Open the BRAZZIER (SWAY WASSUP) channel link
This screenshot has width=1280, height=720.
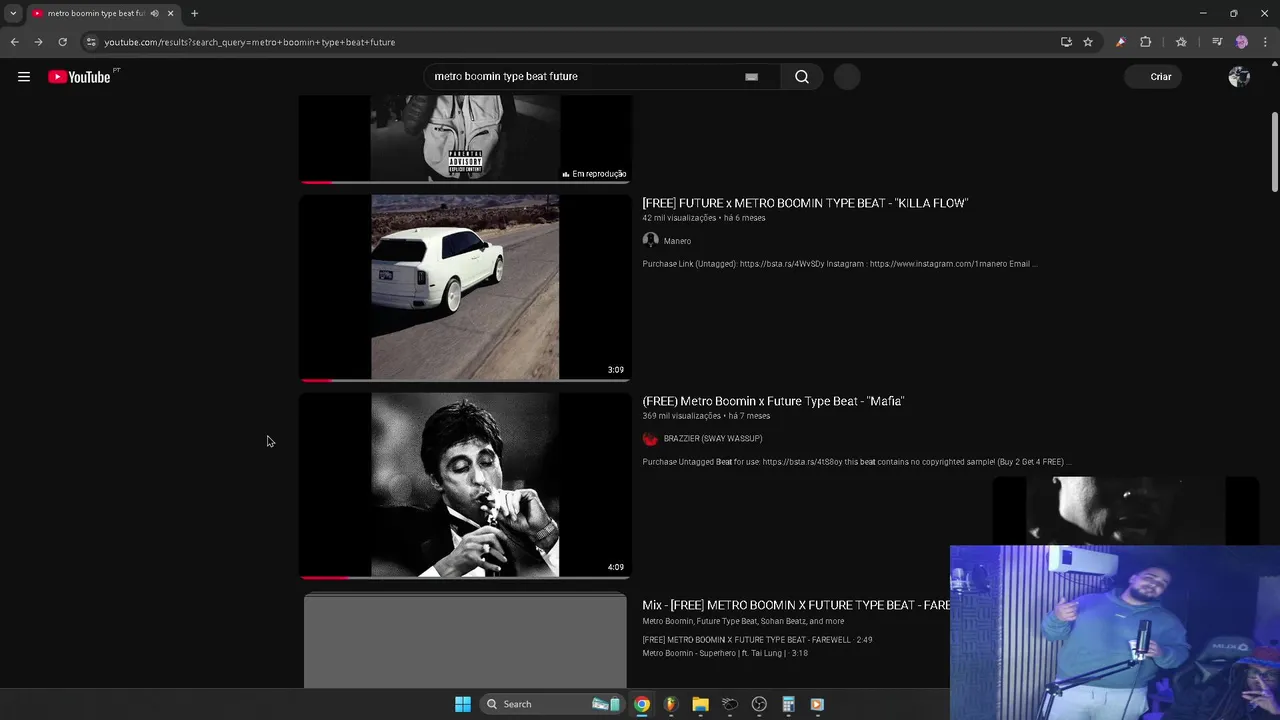pyautogui.click(x=713, y=439)
